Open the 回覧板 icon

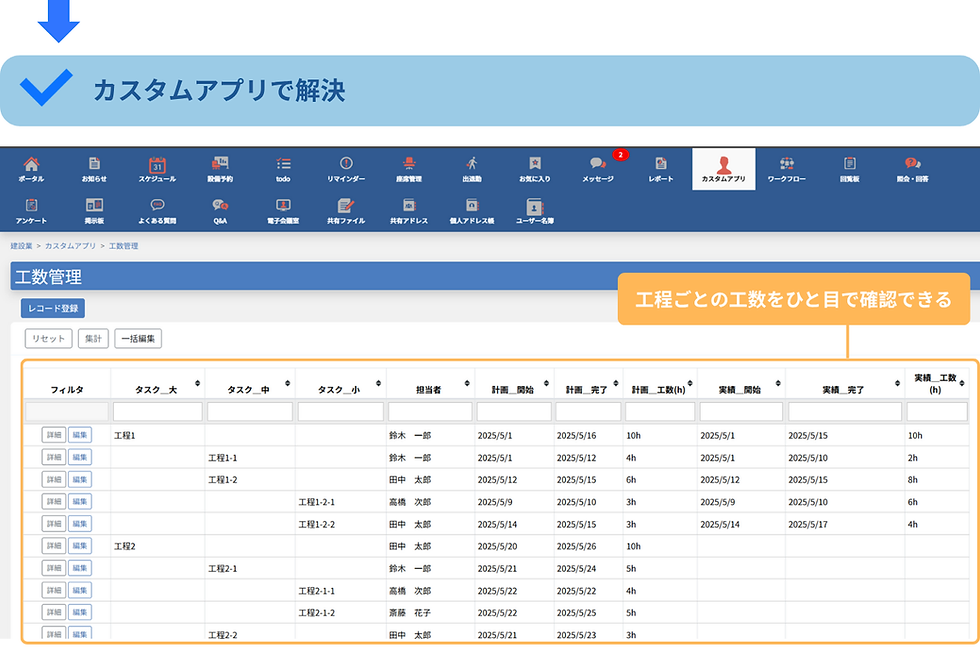click(849, 169)
